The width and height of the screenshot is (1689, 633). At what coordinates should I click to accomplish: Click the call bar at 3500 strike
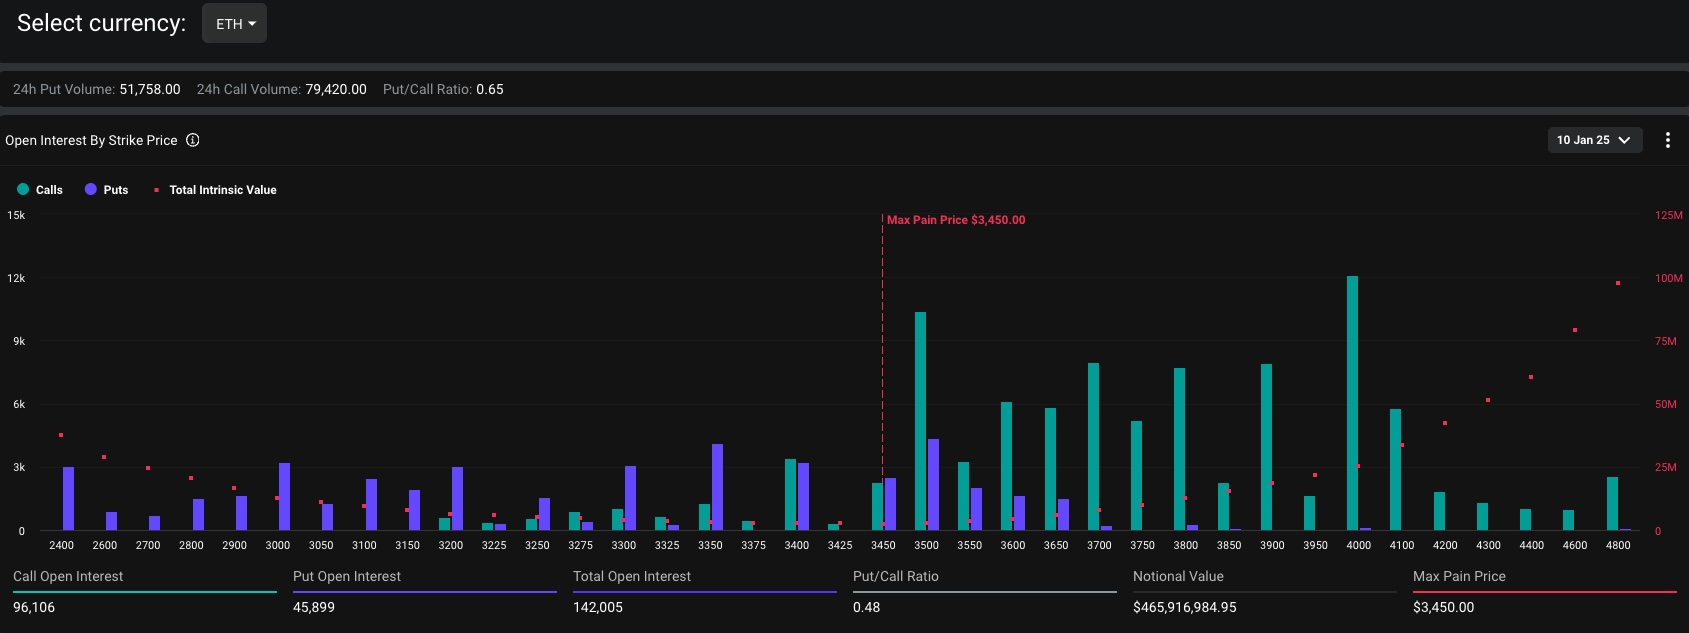click(x=920, y=421)
